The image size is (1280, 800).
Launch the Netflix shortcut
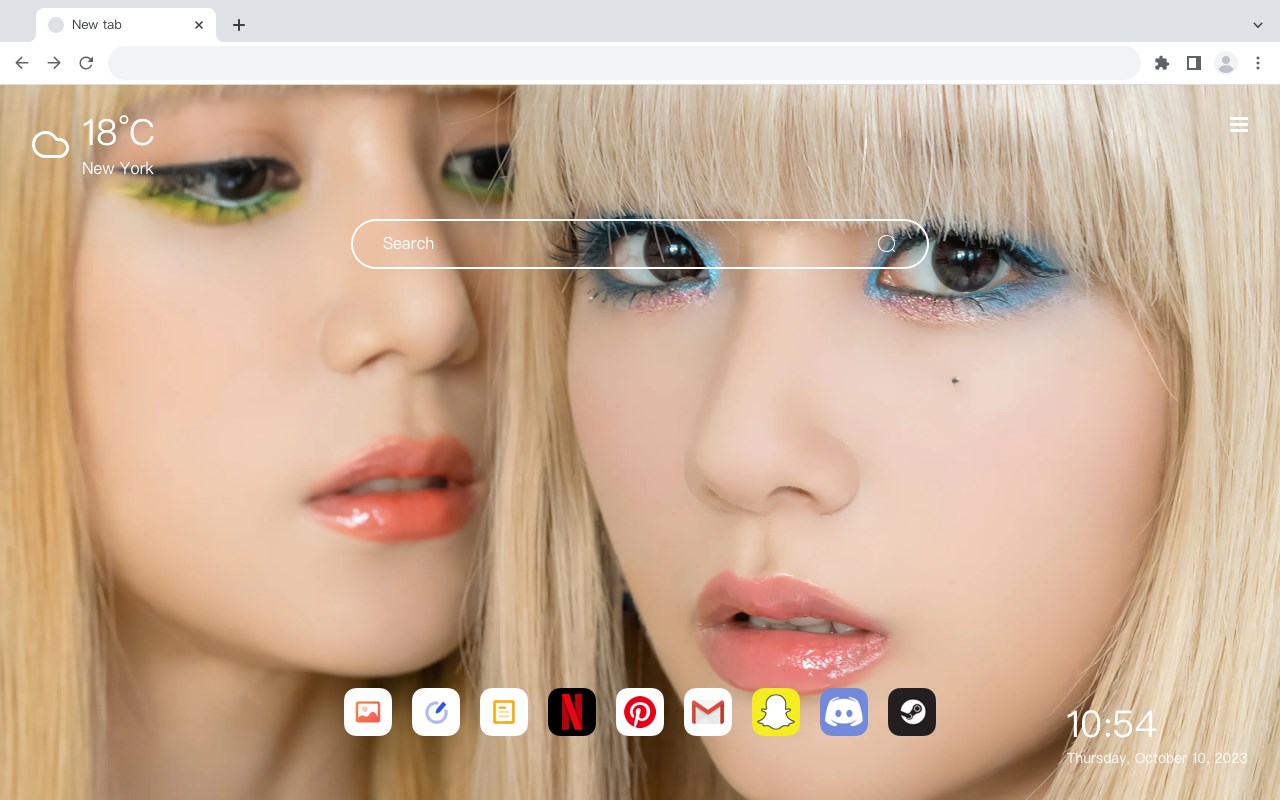click(x=572, y=712)
